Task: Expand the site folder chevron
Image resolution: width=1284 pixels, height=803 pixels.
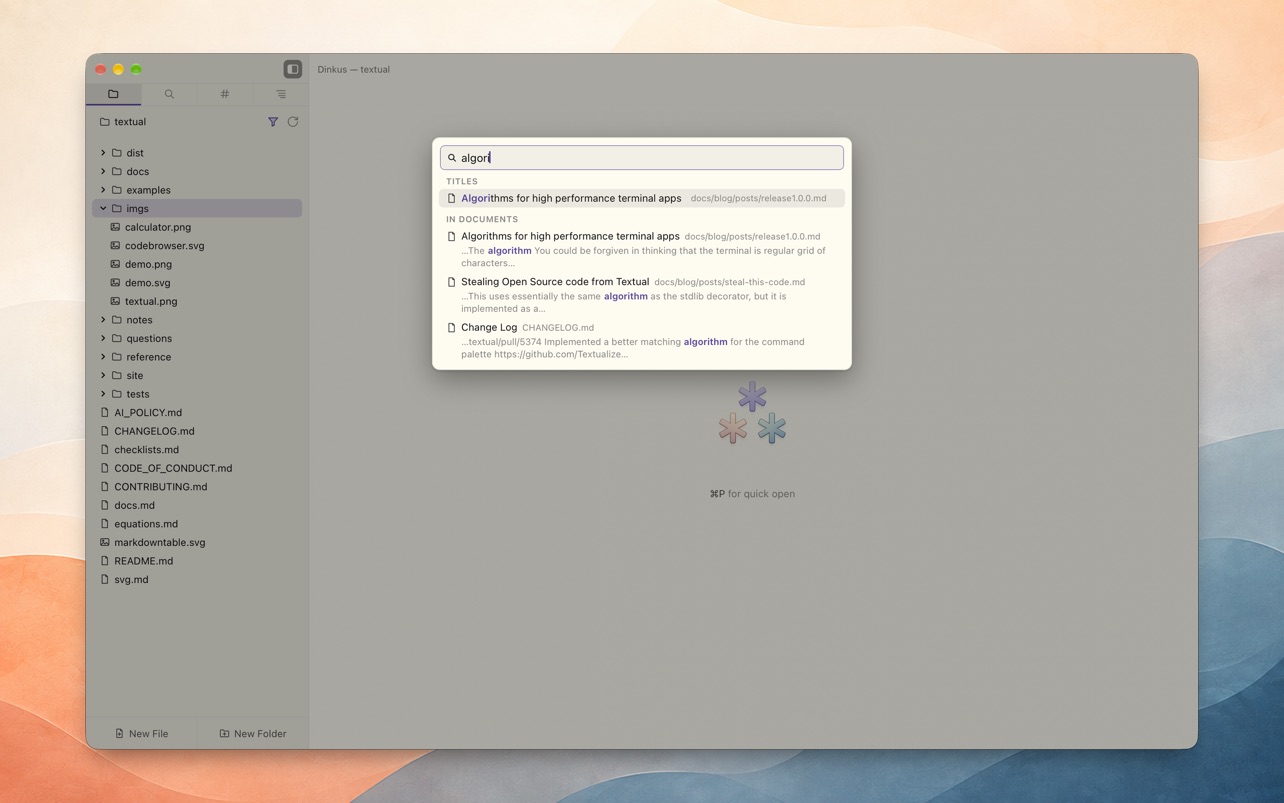Action: click(103, 375)
